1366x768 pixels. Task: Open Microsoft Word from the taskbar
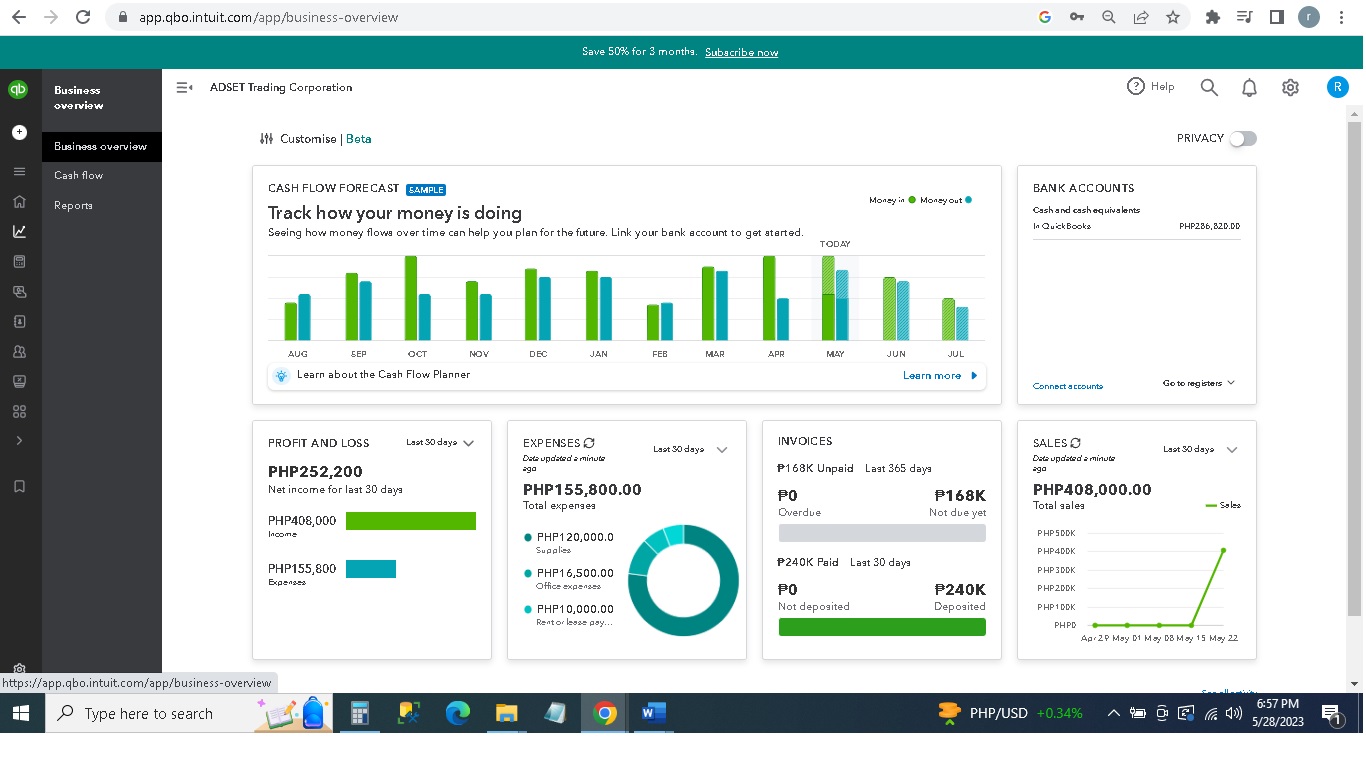click(x=653, y=713)
